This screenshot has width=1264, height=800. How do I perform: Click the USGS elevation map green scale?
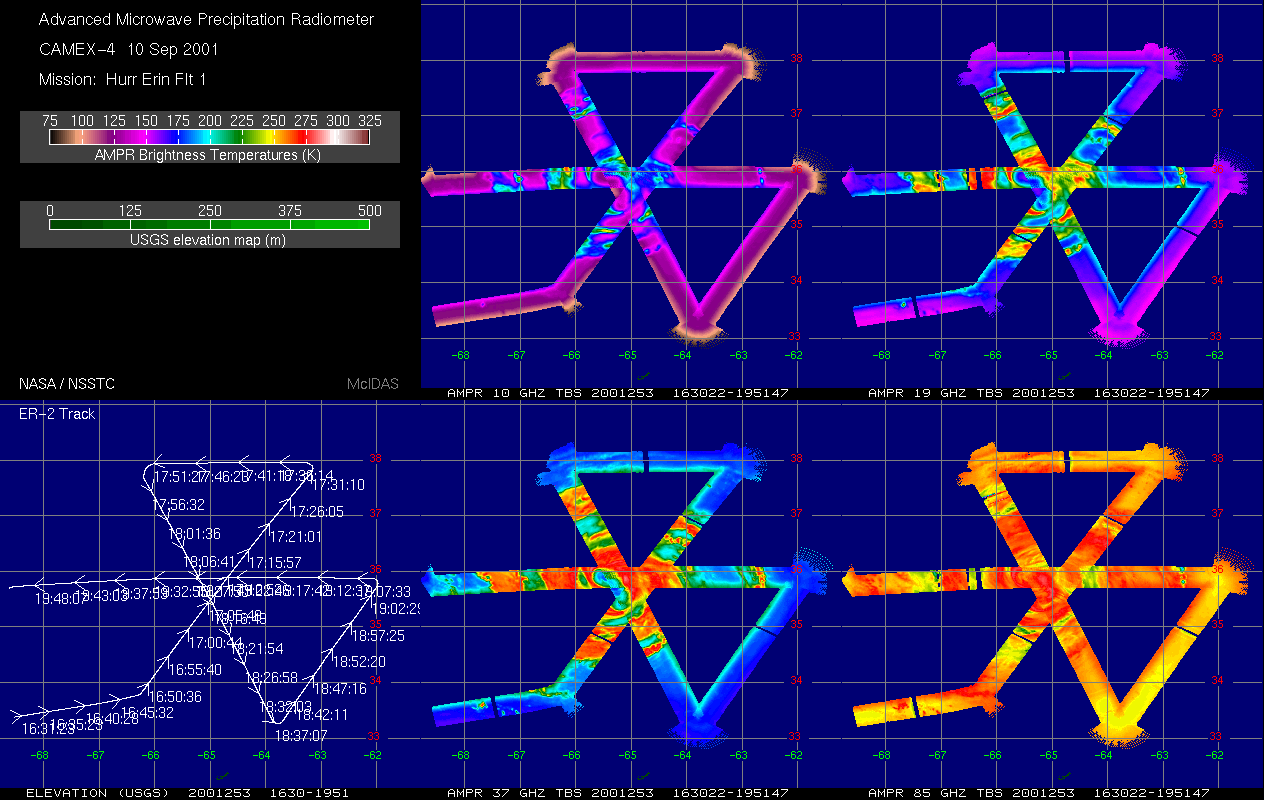click(210, 225)
